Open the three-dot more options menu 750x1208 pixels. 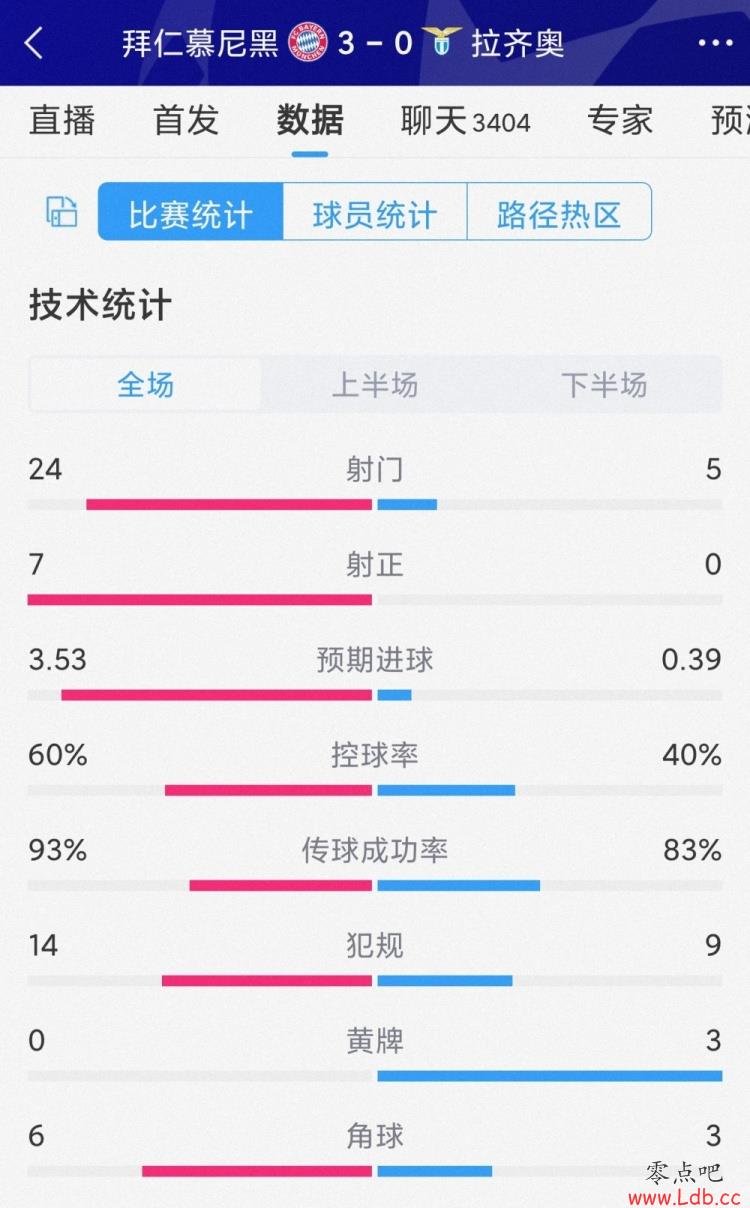tap(715, 43)
